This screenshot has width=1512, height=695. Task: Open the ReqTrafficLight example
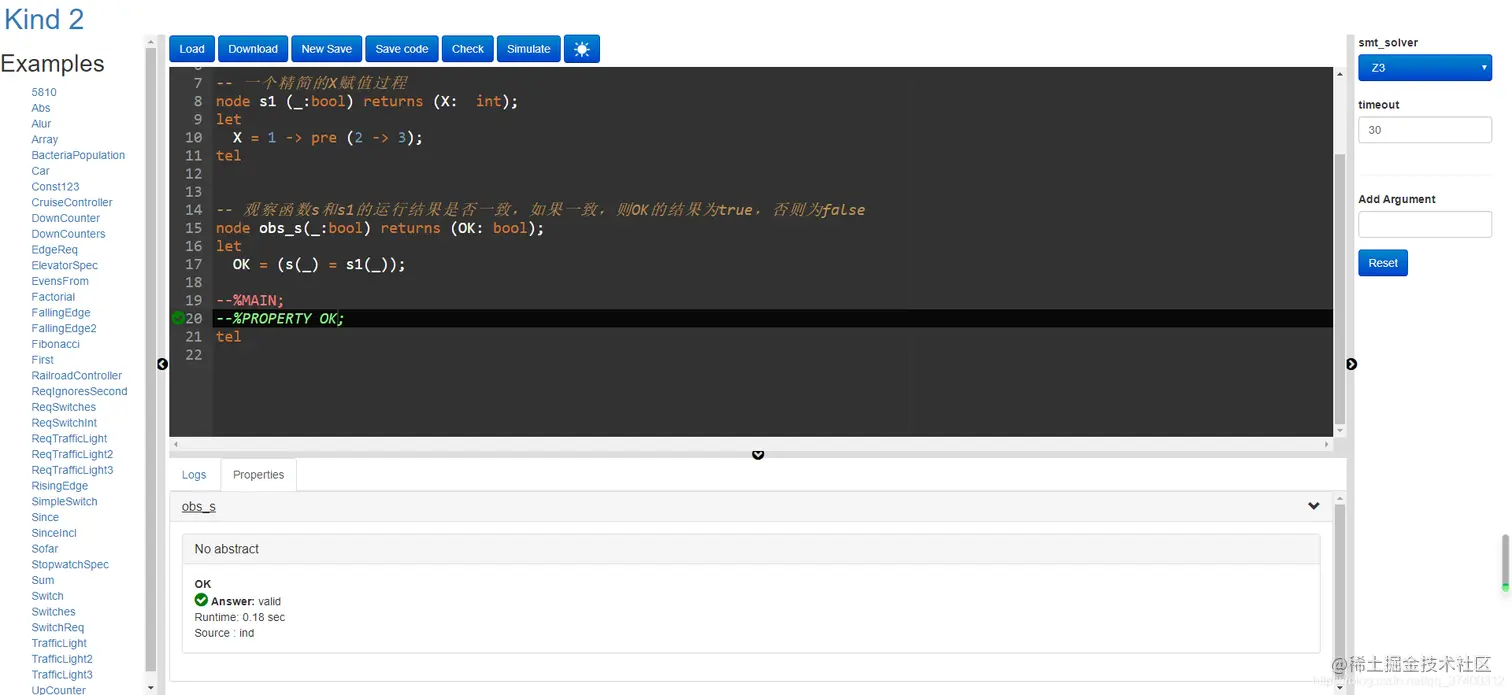[69, 439]
